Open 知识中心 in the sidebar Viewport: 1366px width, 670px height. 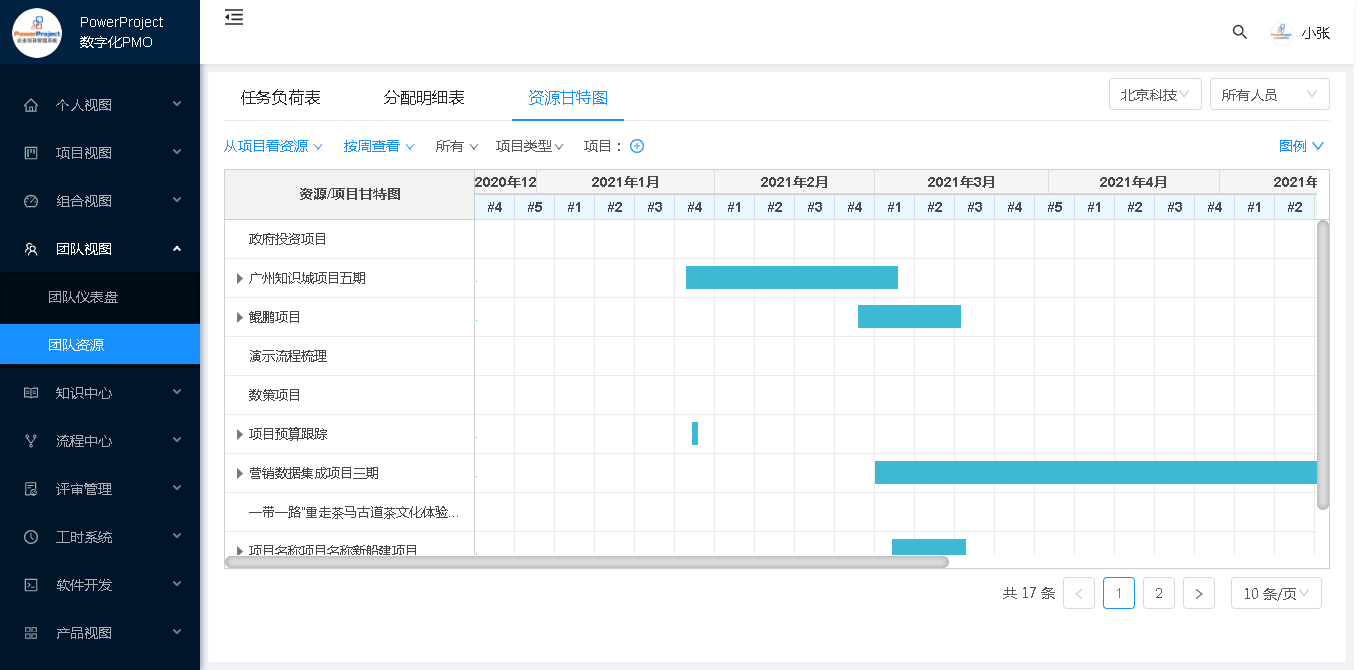(x=100, y=393)
